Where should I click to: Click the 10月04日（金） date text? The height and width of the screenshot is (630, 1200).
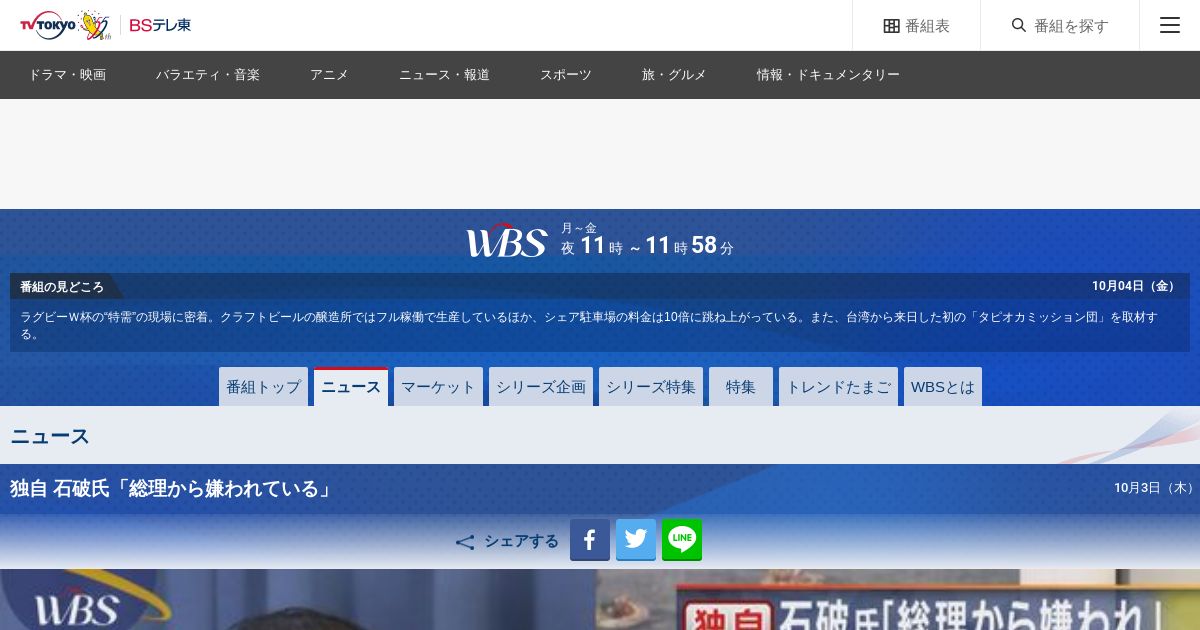coord(1136,286)
